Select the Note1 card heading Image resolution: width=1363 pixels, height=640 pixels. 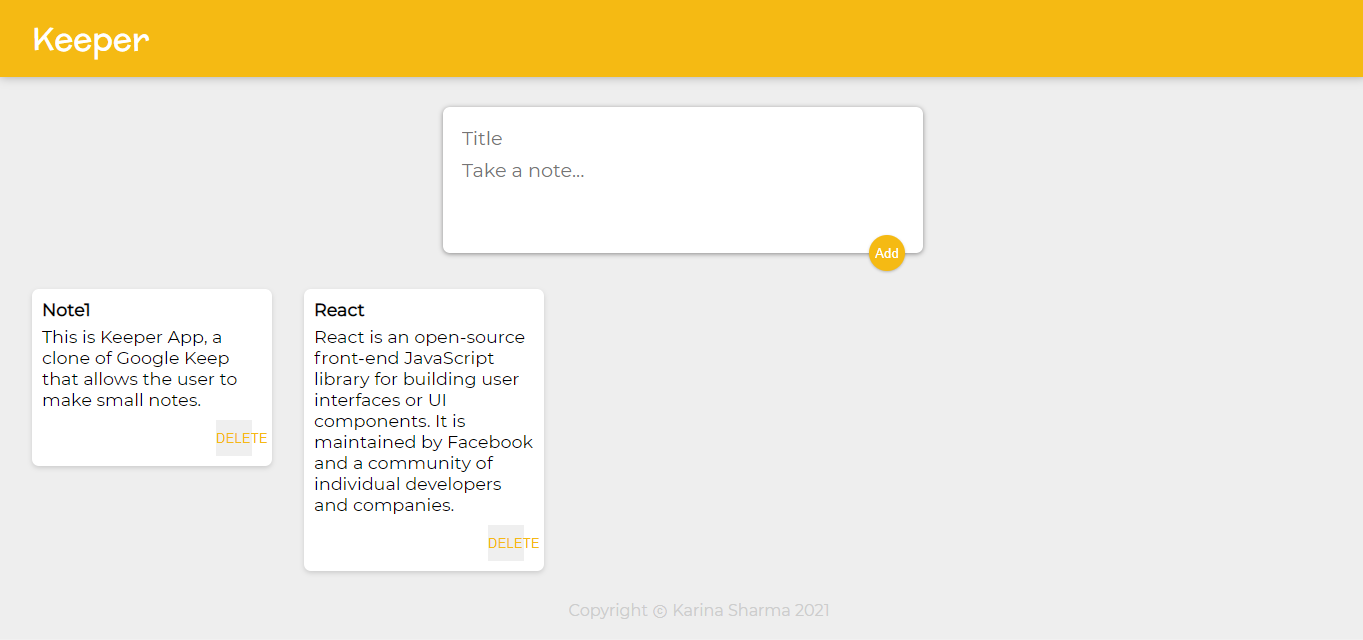tap(65, 310)
